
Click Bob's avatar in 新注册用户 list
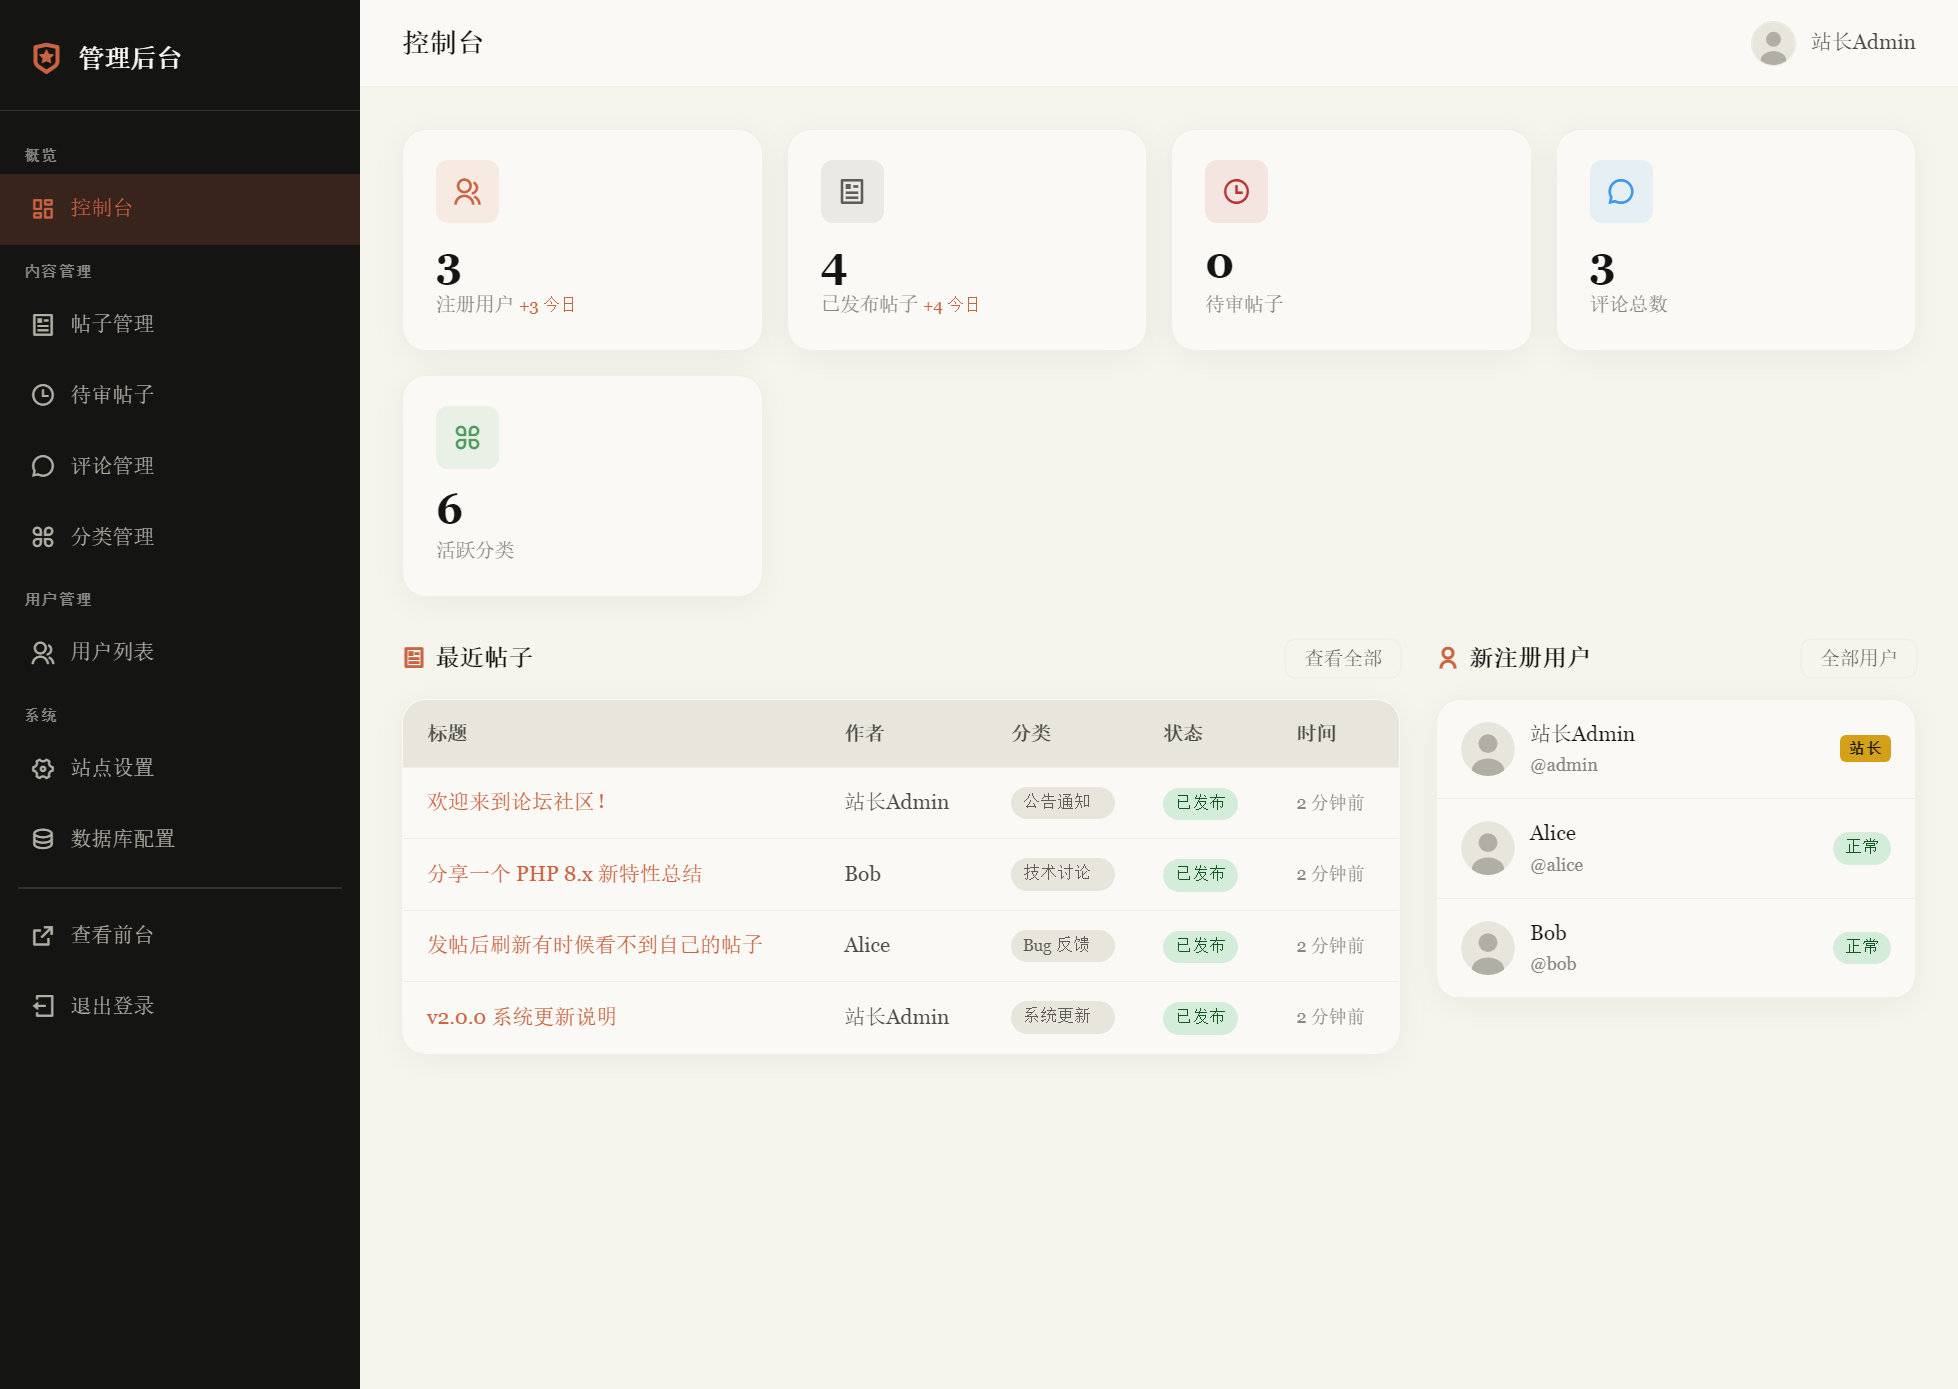pyautogui.click(x=1488, y=948)
